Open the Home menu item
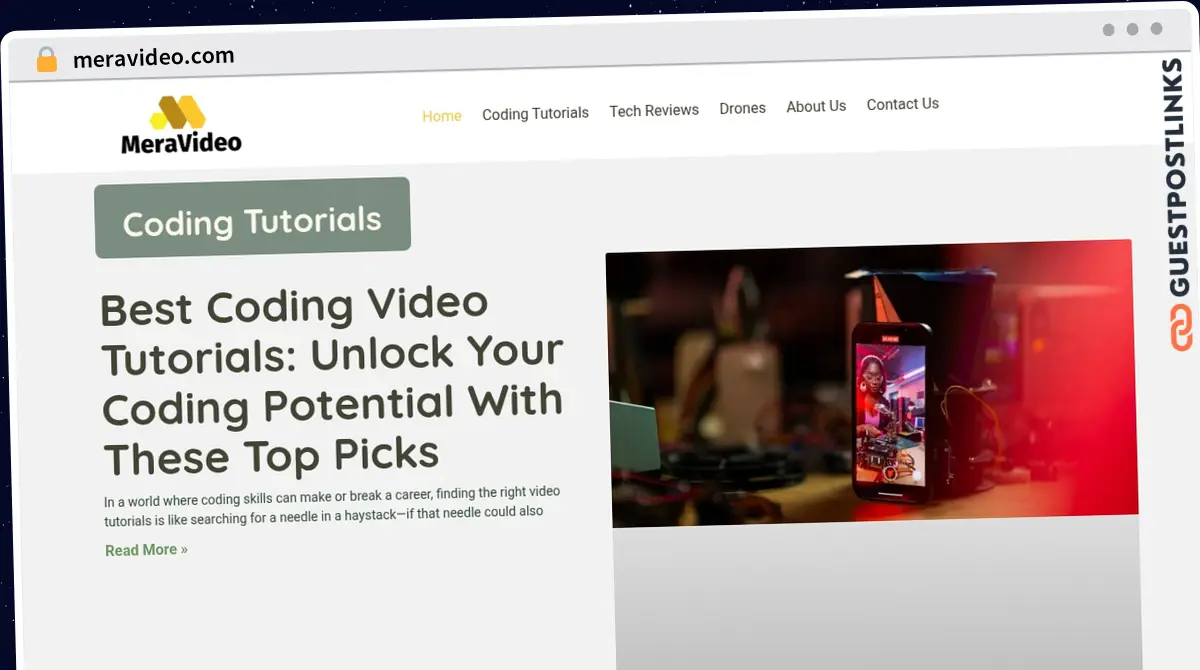Screen dimensions: 1200x670 tap(442, 116)
